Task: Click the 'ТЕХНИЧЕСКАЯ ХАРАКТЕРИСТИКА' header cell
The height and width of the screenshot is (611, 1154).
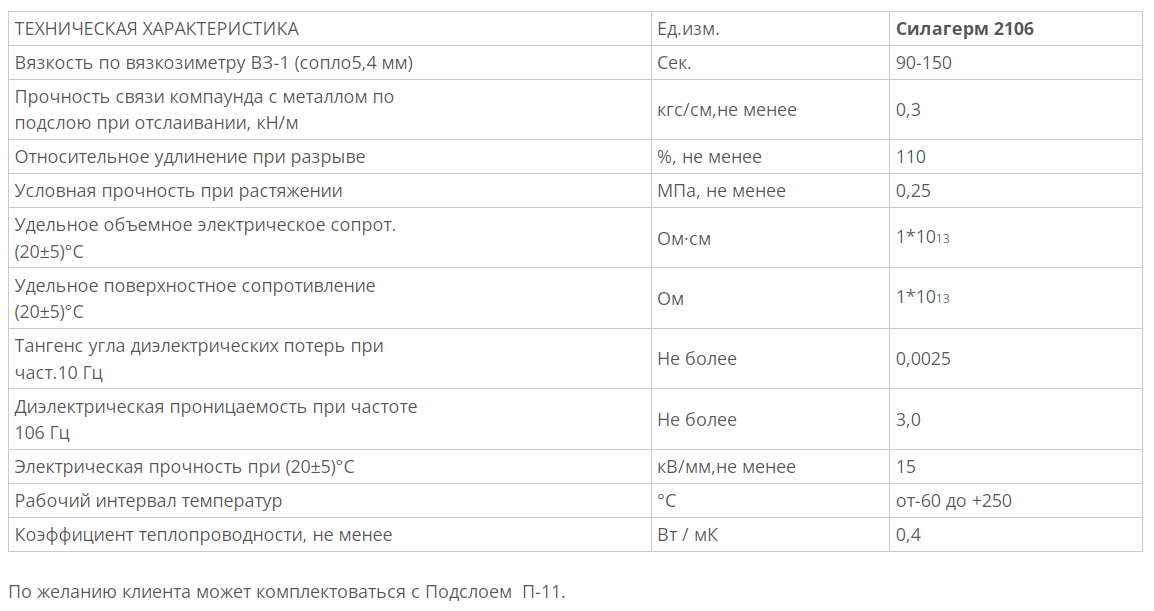Action: coord(329,29)
